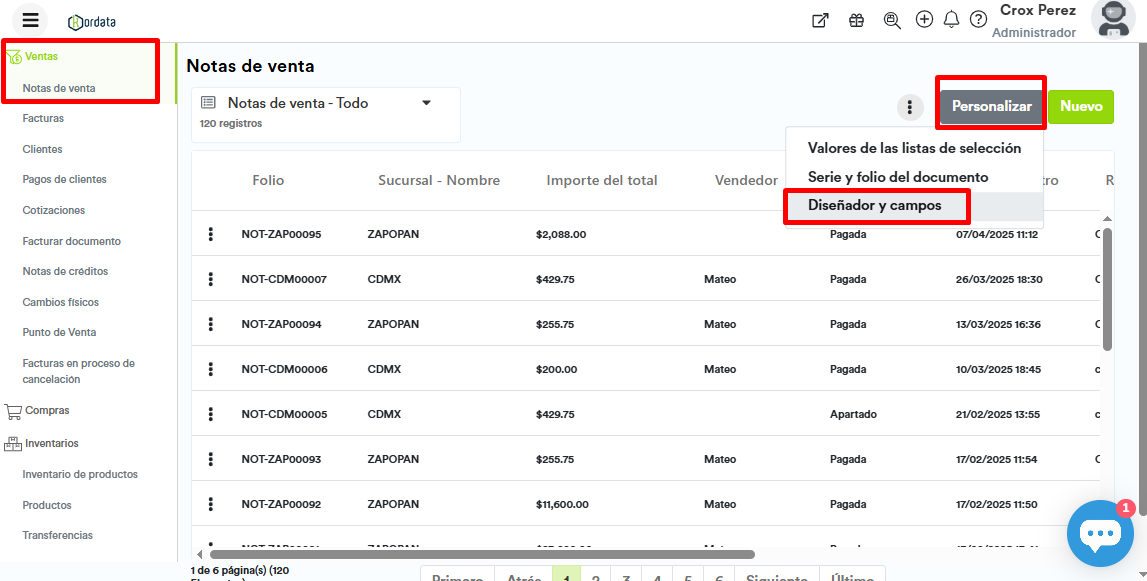The width and height of the screenshot is (1147, 581).
Task: Click the horizontal scrollbar under the table
Action: [482, 554]
